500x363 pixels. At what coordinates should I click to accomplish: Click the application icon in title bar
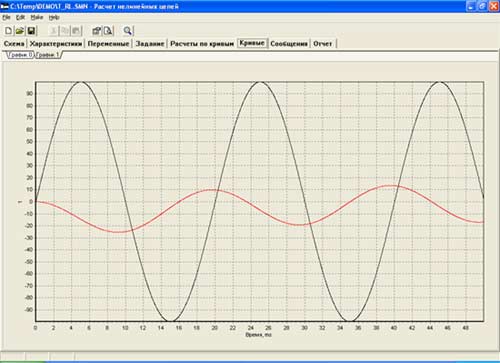pyautogui.click(x=4, y=6)
